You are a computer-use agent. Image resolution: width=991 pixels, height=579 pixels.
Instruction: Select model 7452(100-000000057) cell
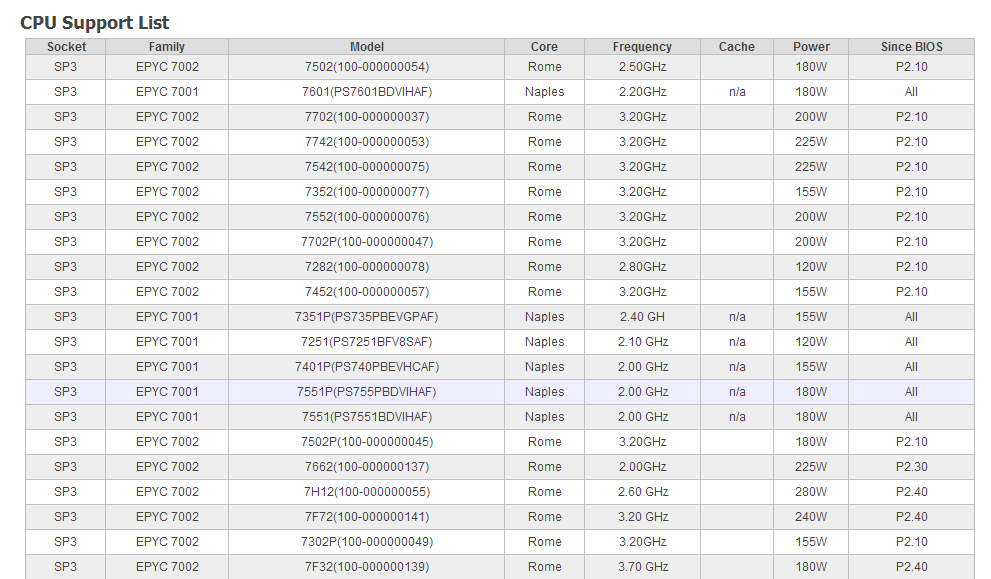(x=367, y=291)
